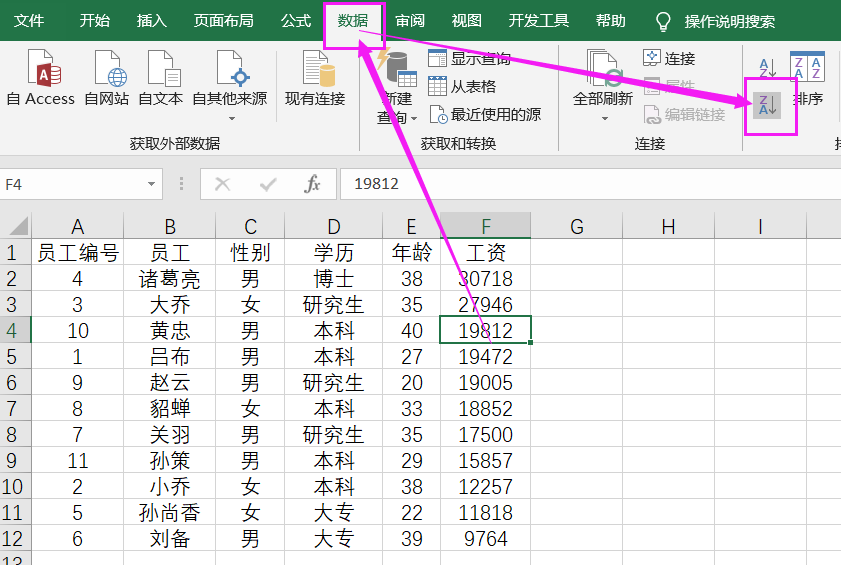Click the 自网站 (From Web) icon
The image size is (841, 565).
click(107, 78)
